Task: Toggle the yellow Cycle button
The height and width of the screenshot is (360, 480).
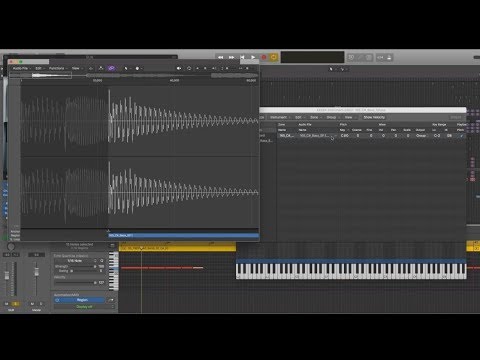Action: [x=274, y=57]
